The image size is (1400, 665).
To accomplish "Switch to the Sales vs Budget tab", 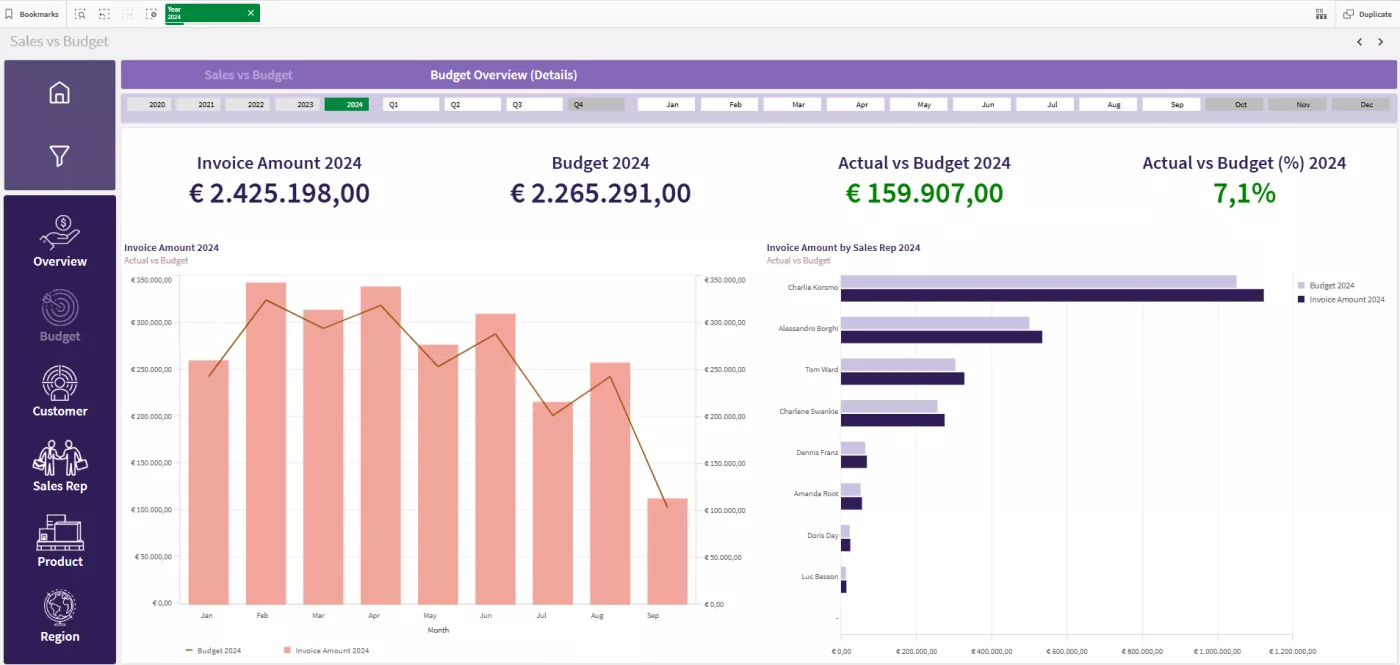I will [x=249, y=74].
